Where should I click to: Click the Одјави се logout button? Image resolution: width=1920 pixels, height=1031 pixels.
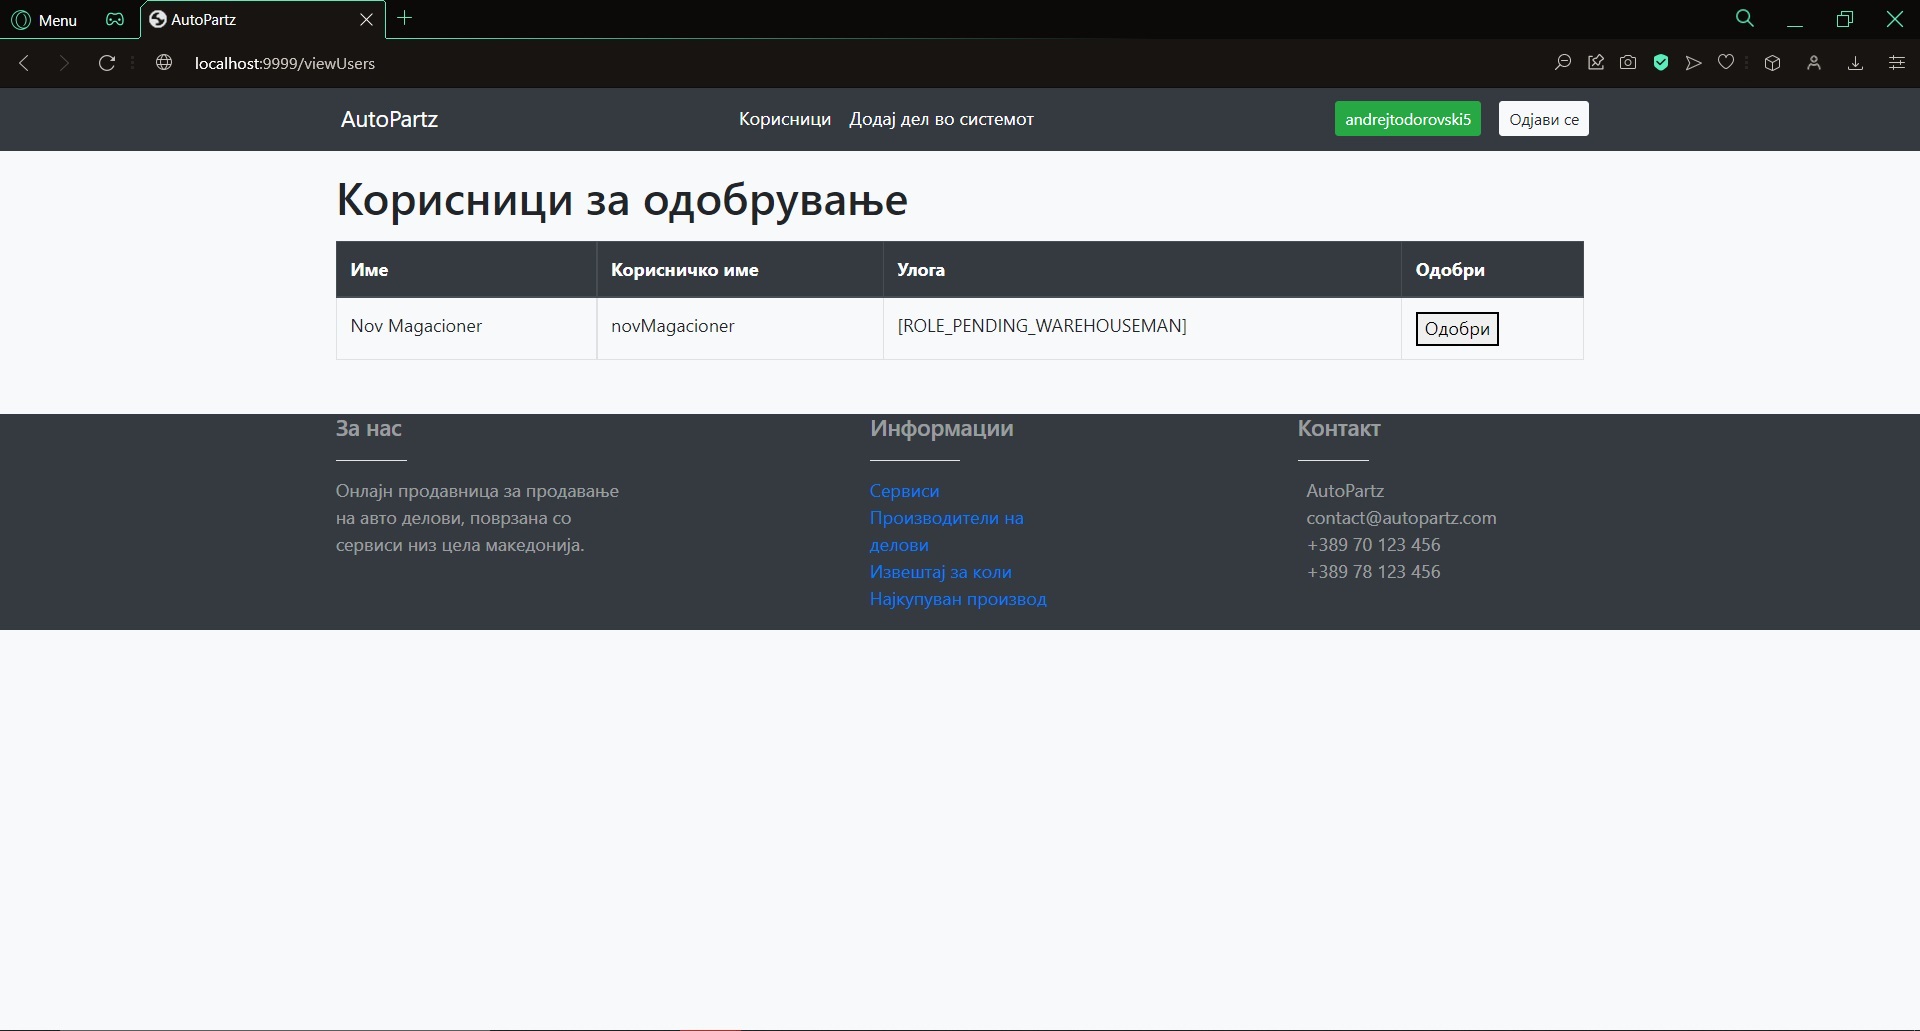1543,119
